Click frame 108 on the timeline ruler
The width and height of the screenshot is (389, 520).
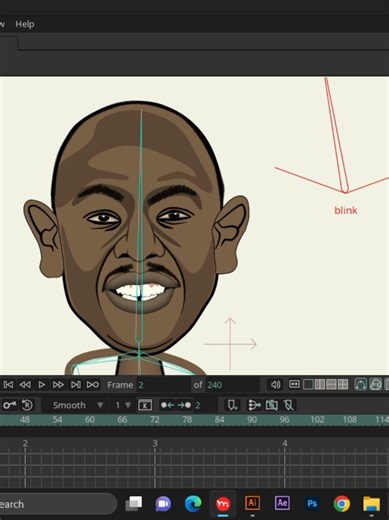tap(350, 419)
